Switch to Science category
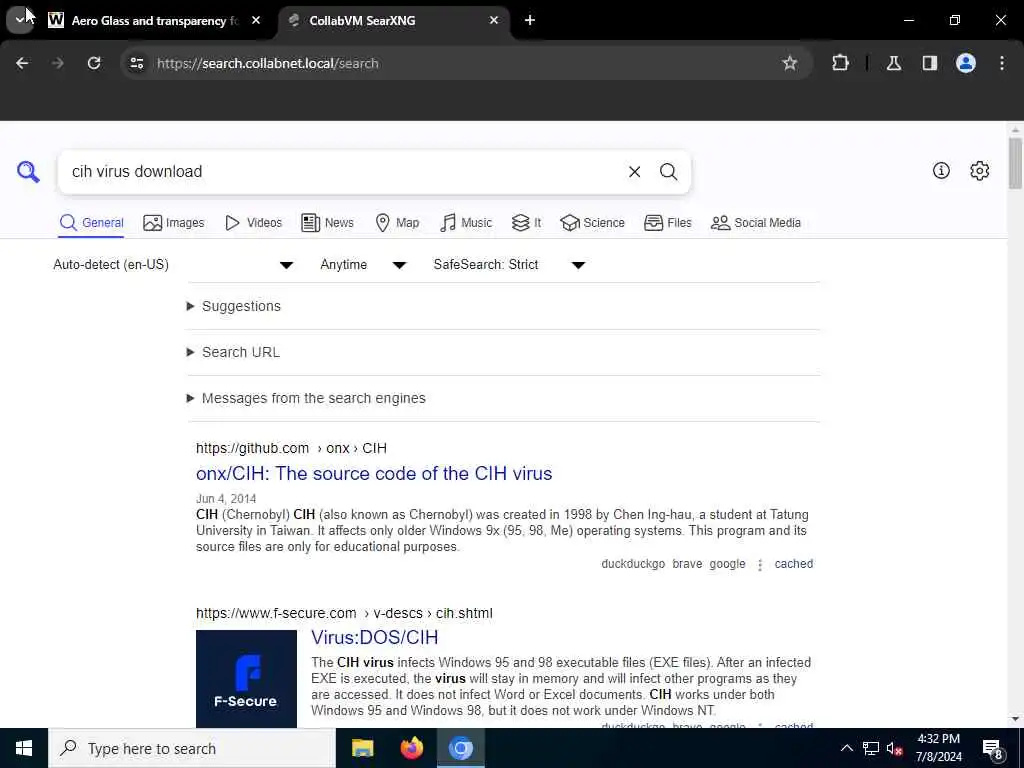Image resolution: width=1024 pixels, height=768 pixels. pyautogui.click(x=592, y=223)
